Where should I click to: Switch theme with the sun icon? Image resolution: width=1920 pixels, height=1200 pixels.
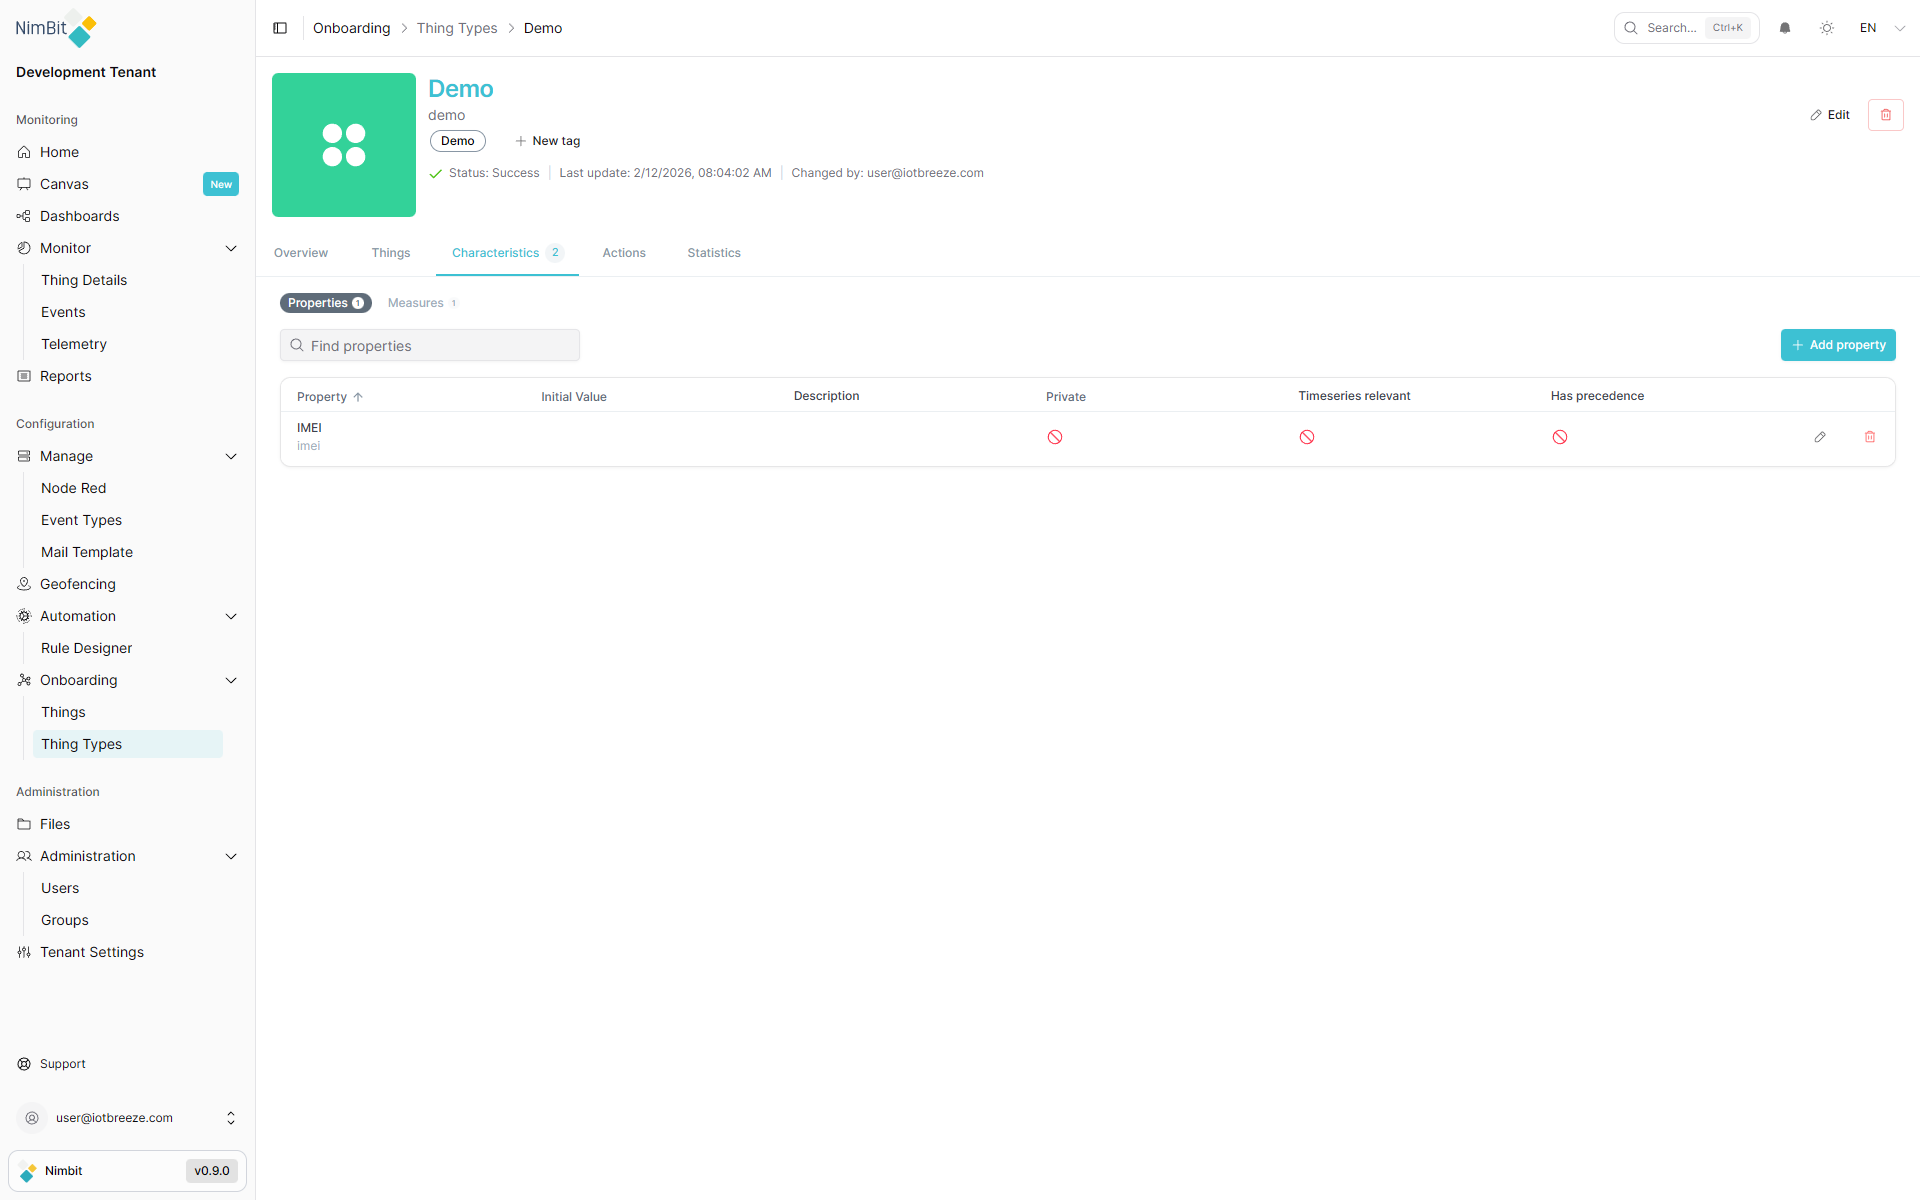1827,28
